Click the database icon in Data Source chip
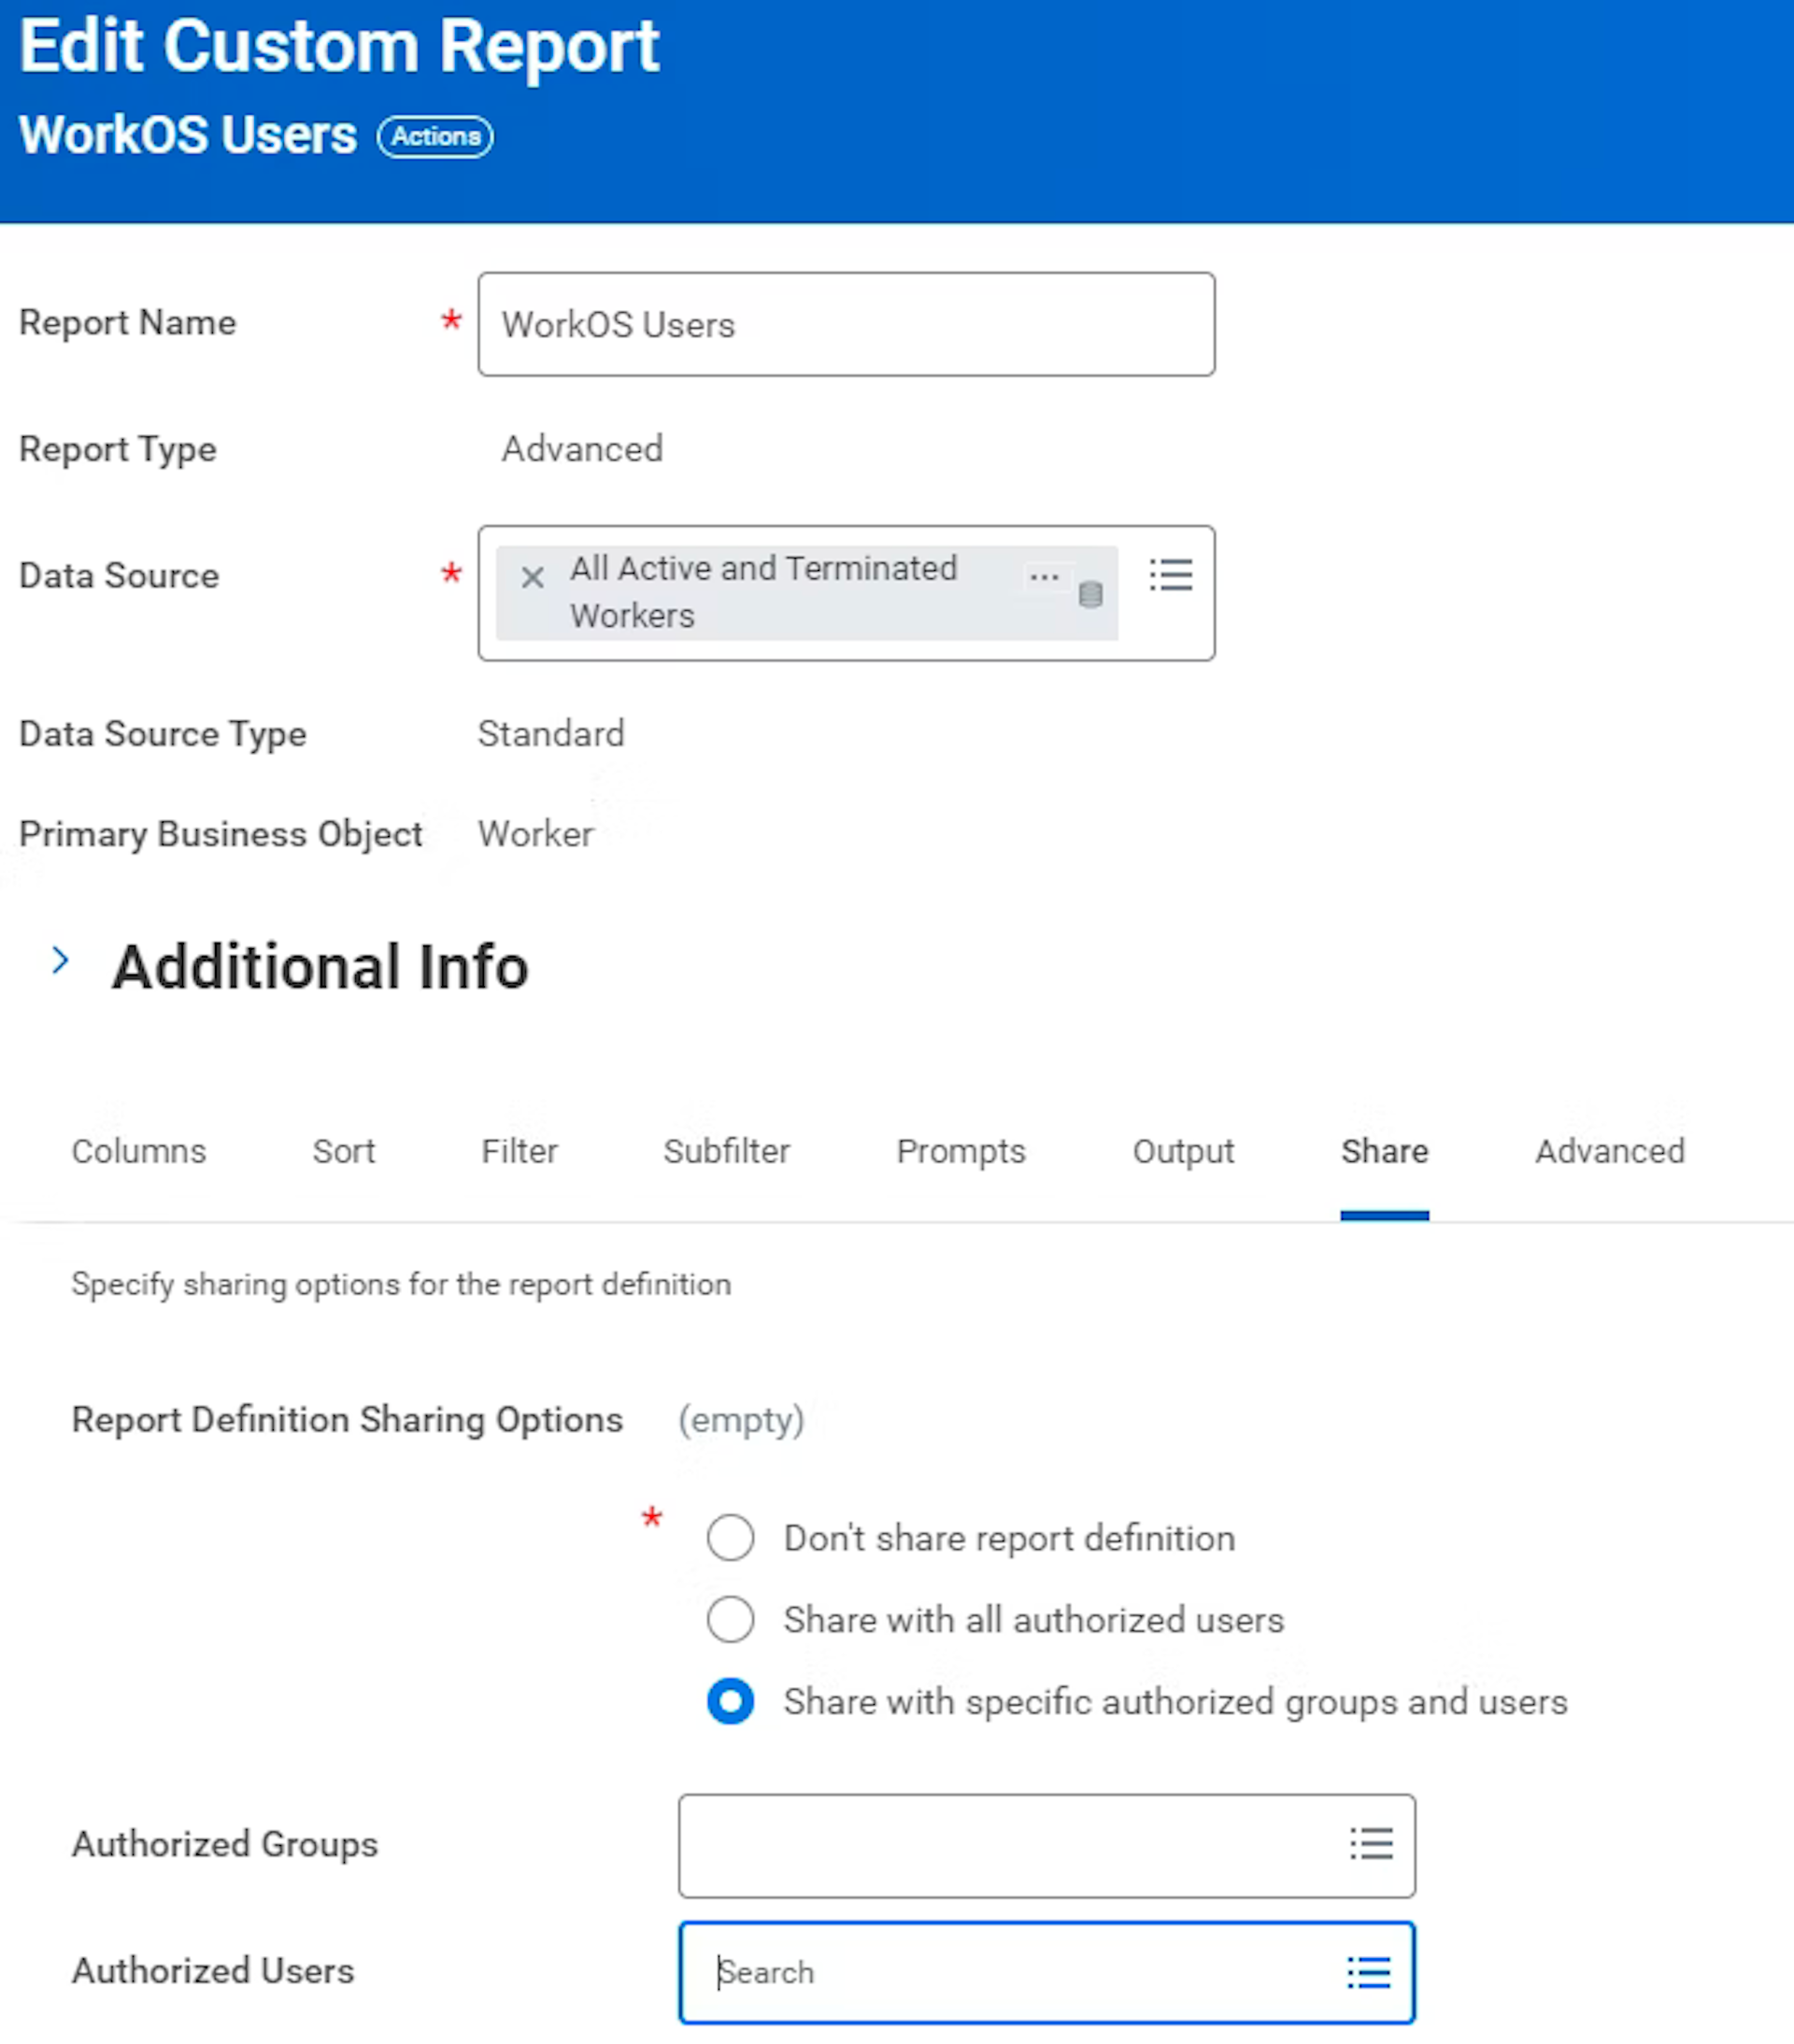The image size is (1794, 2044). point(1090,594)
